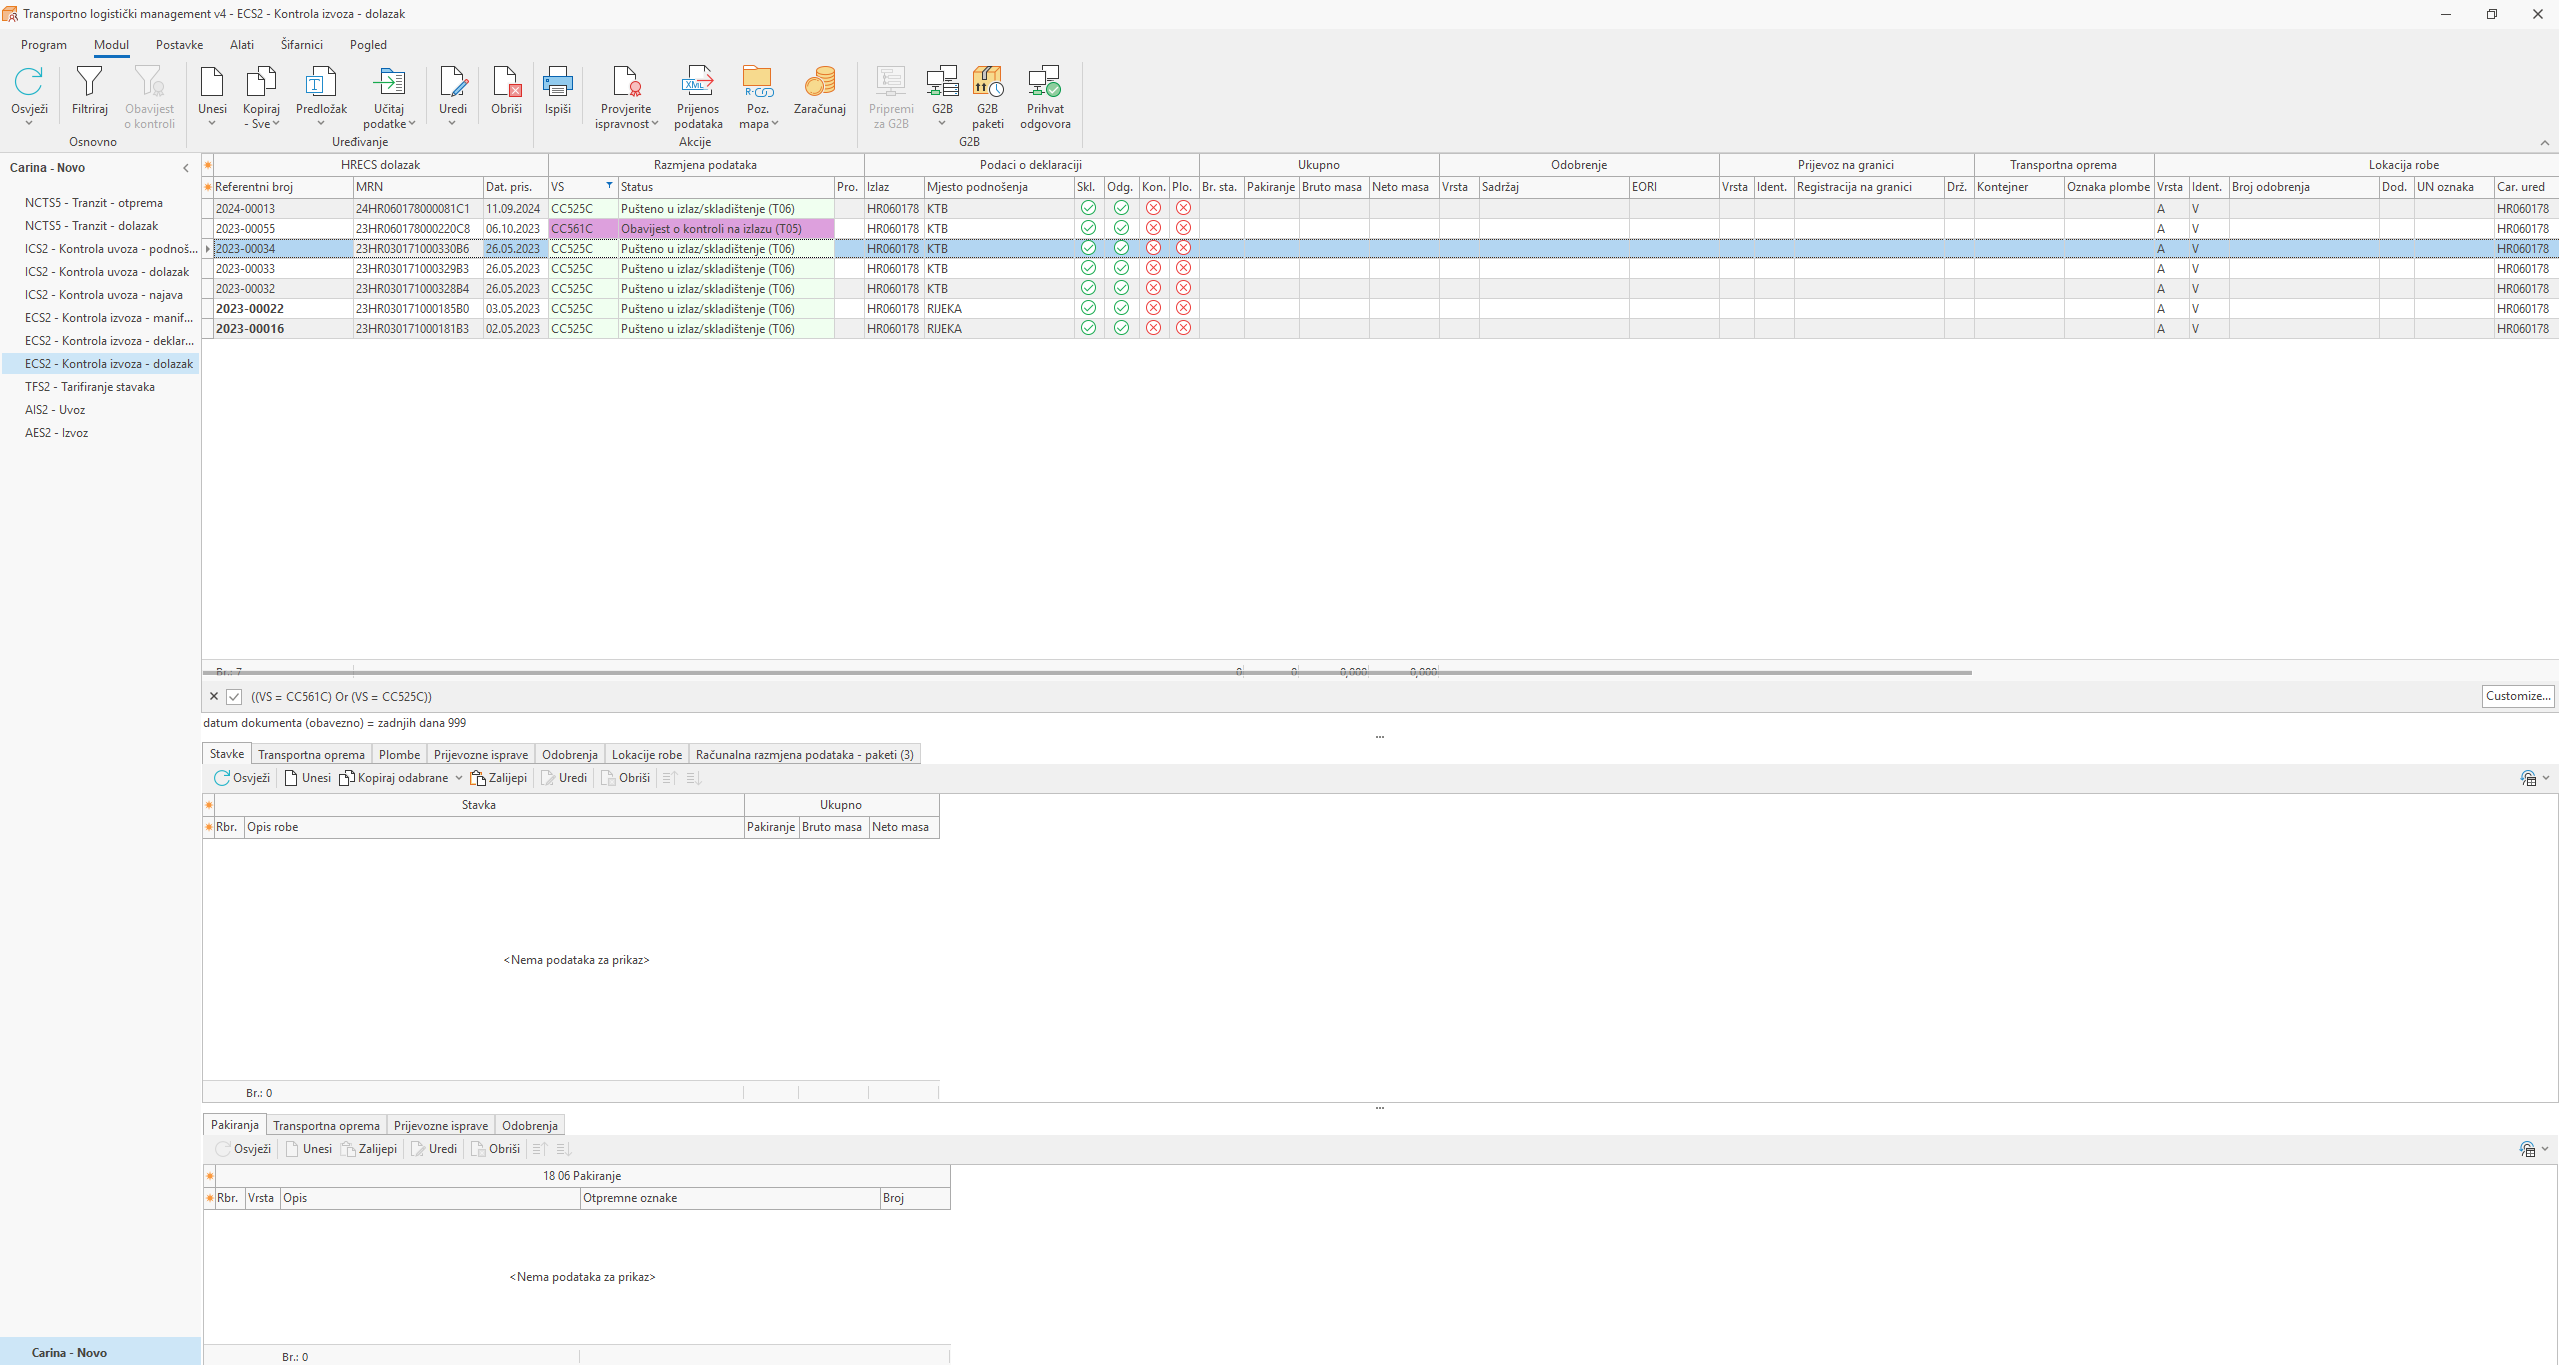Click the VS column filter funnel icon
Image resolution: width=2559 pixels, height=1365 pixels.
point(609,186)
